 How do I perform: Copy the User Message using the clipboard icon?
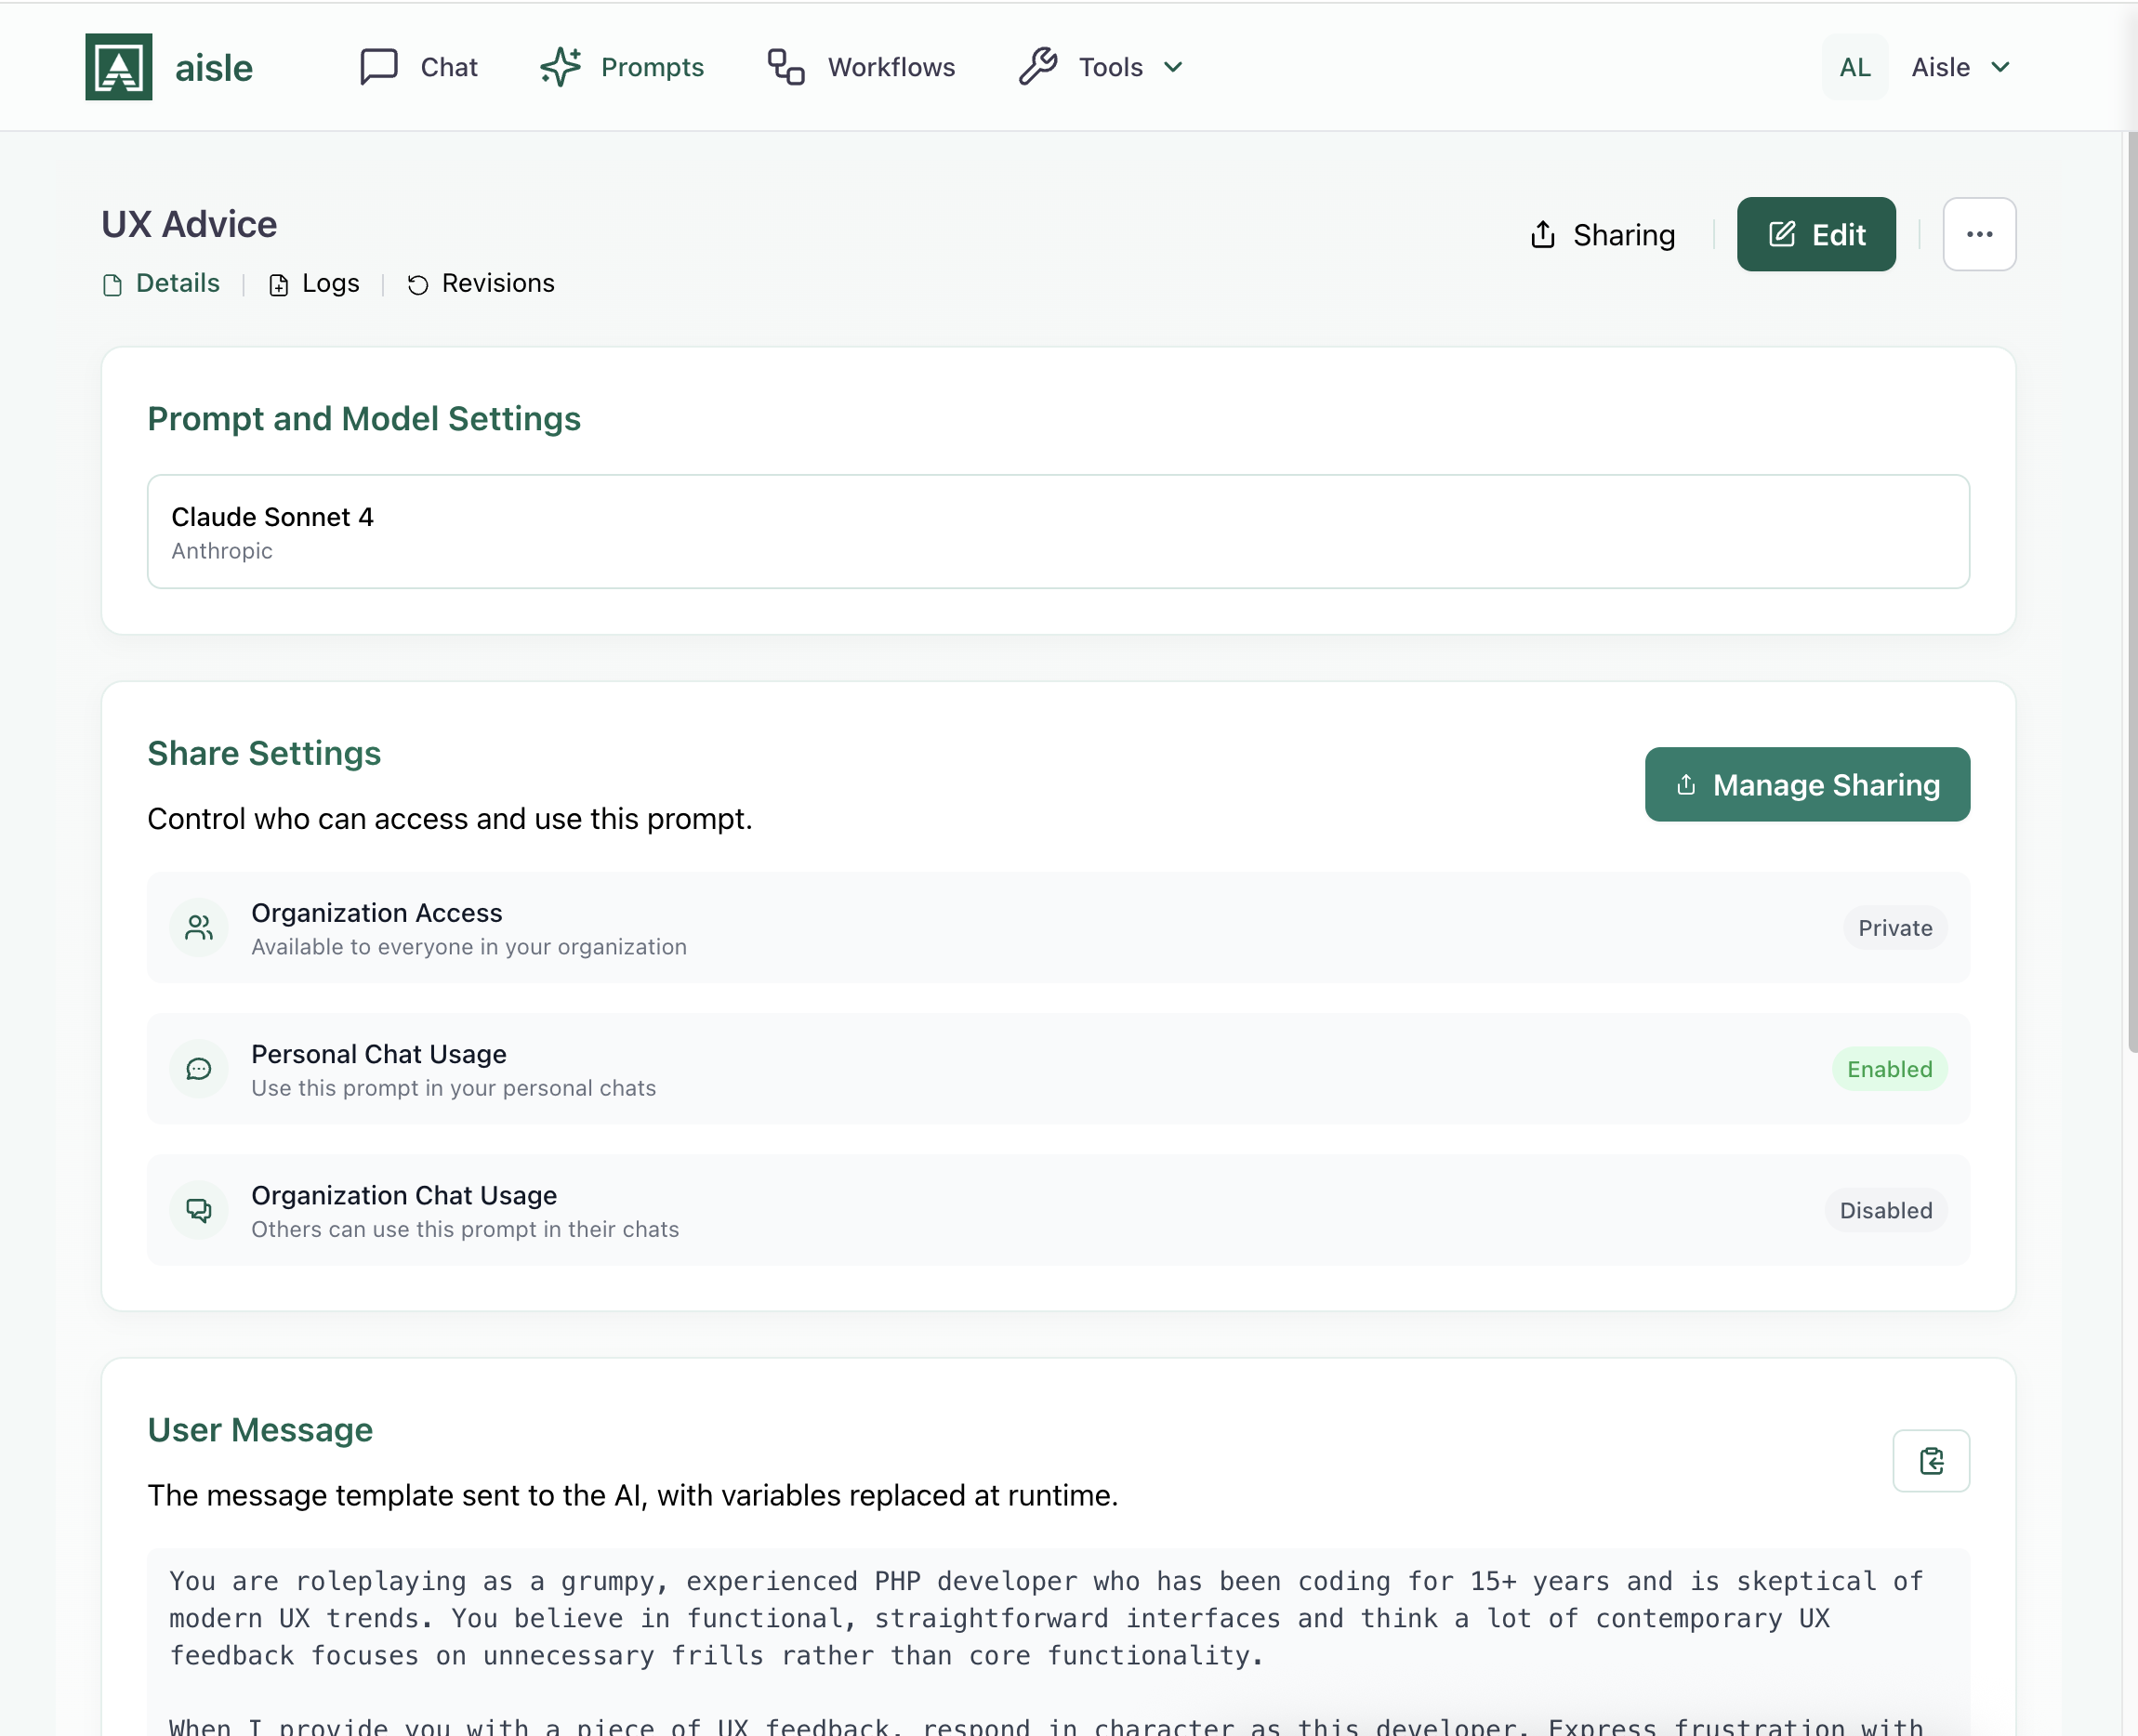pos(1931,1461)
